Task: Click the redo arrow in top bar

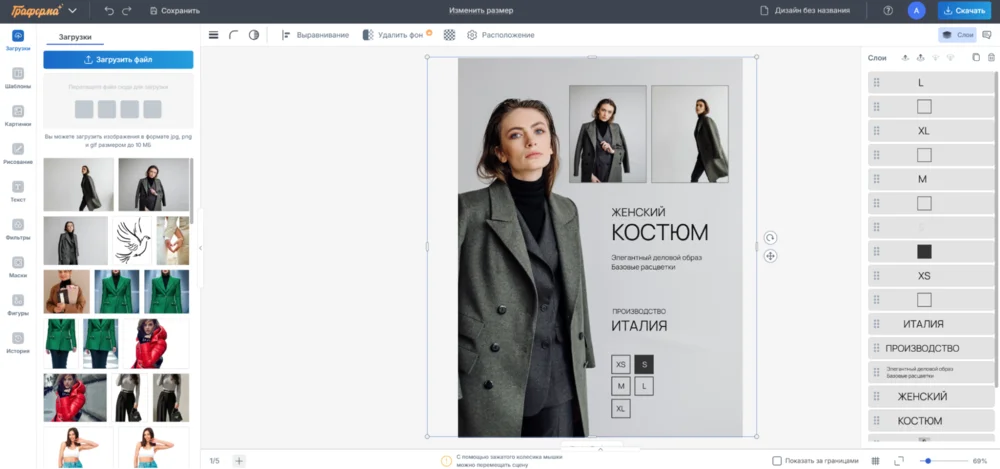Action: coord(126,10)
